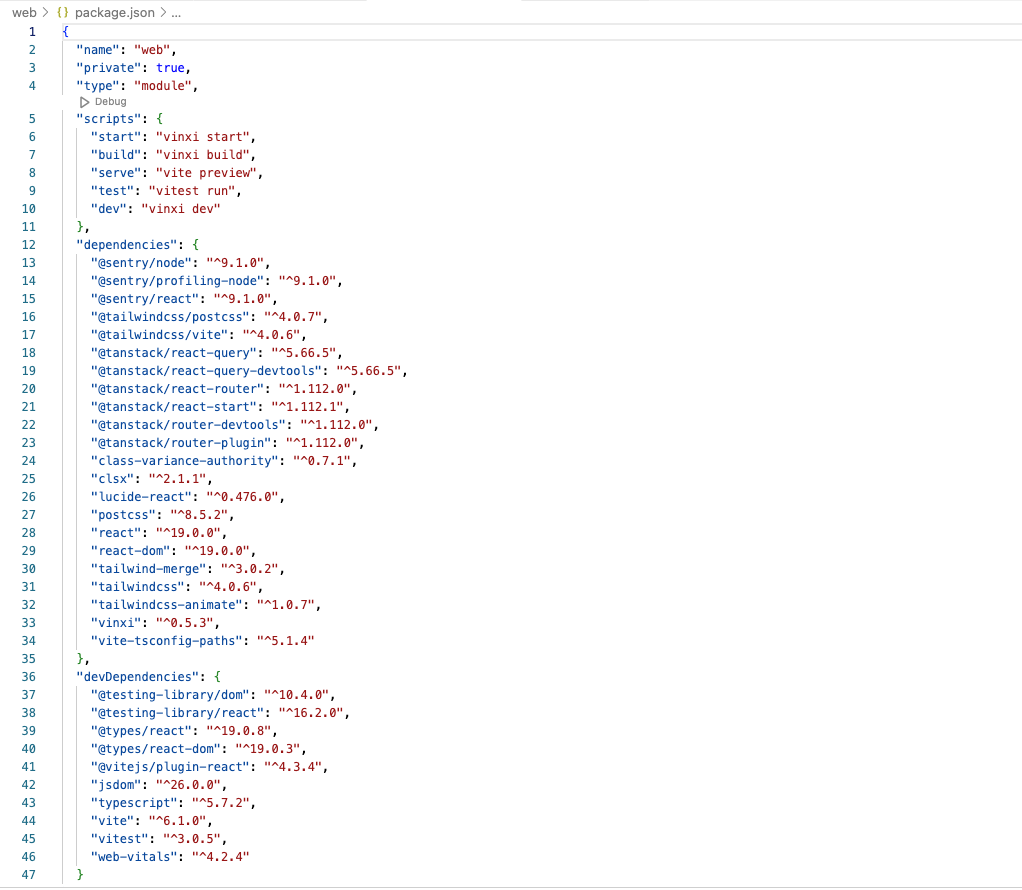This screenshot has width=1022, height=890.
Task: Click the "@sentry/profiling-node" dependency name
Action: click(177, 281)
